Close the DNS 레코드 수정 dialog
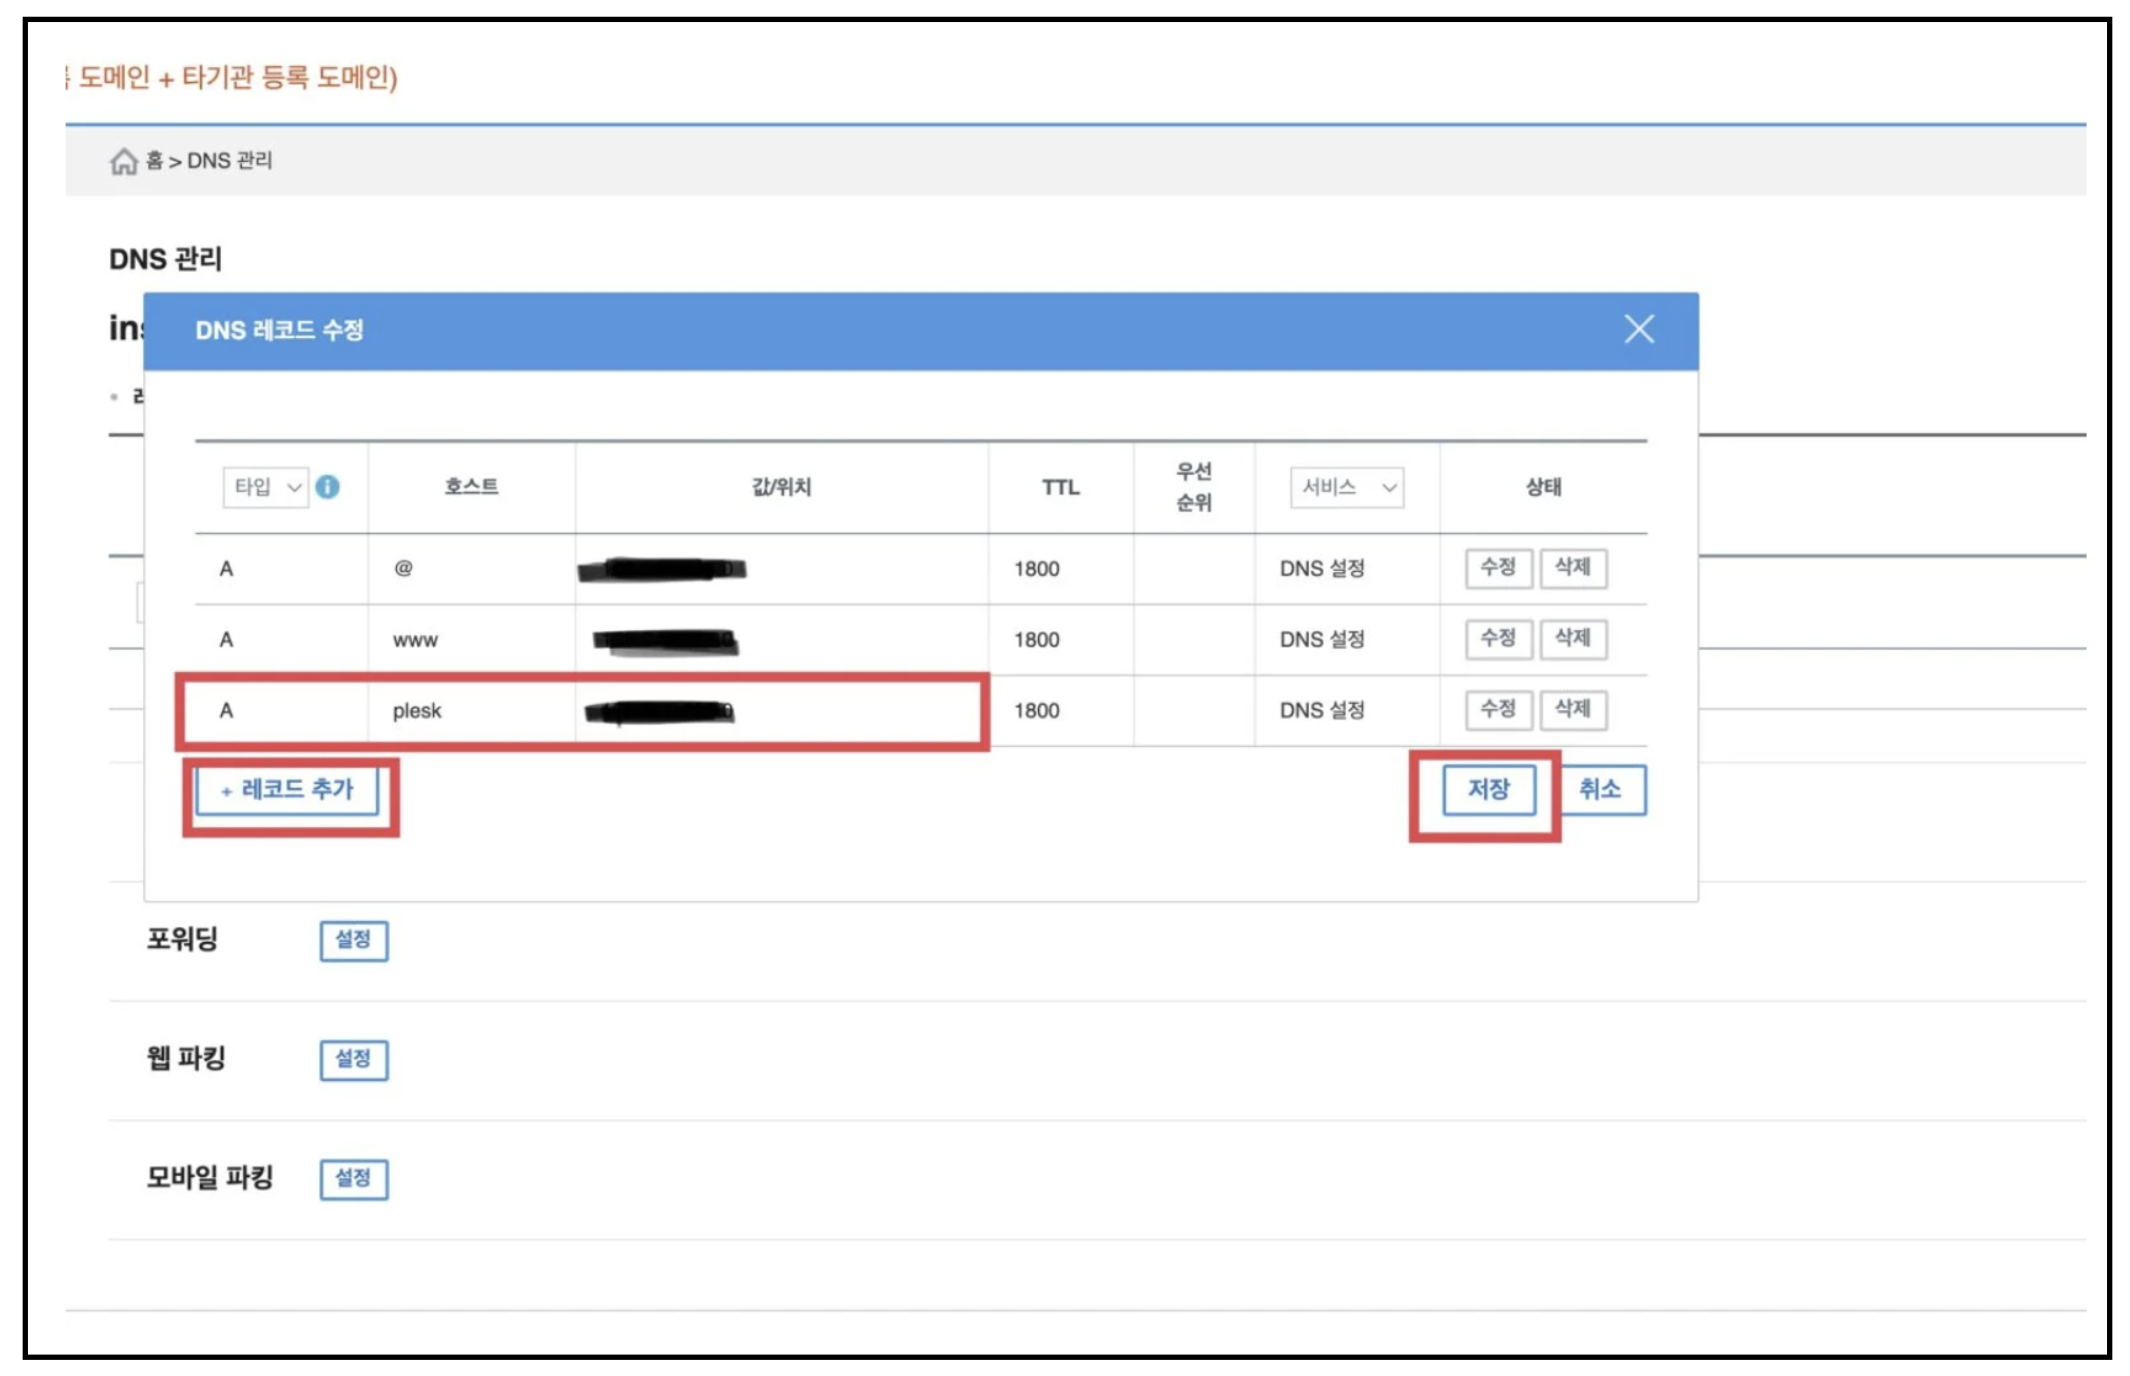The image size is (2130, 1376). pyautogui.click(x=1638, y=329)
